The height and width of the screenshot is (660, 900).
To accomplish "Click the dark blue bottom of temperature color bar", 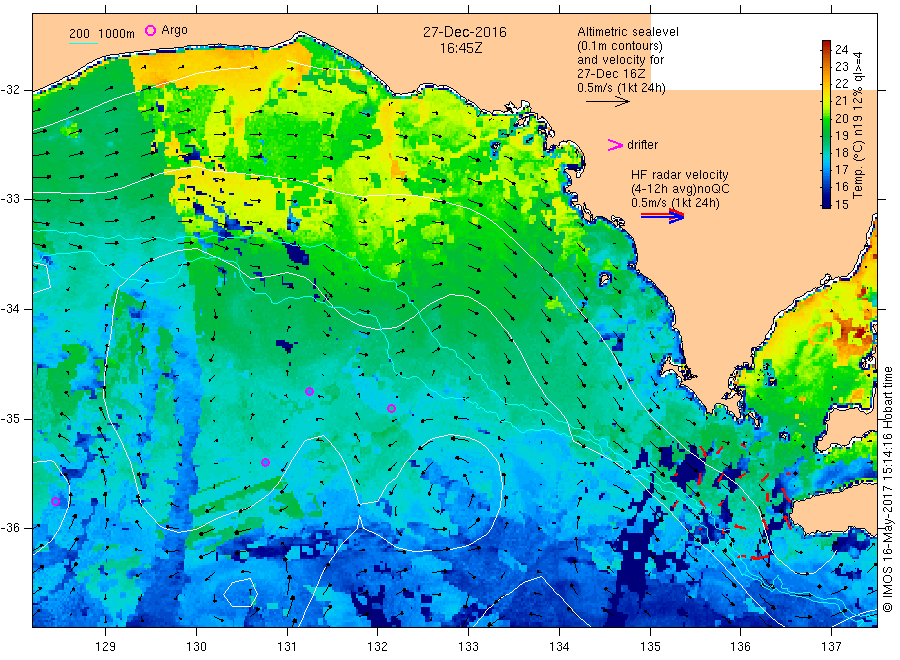I will pos(826,202).
